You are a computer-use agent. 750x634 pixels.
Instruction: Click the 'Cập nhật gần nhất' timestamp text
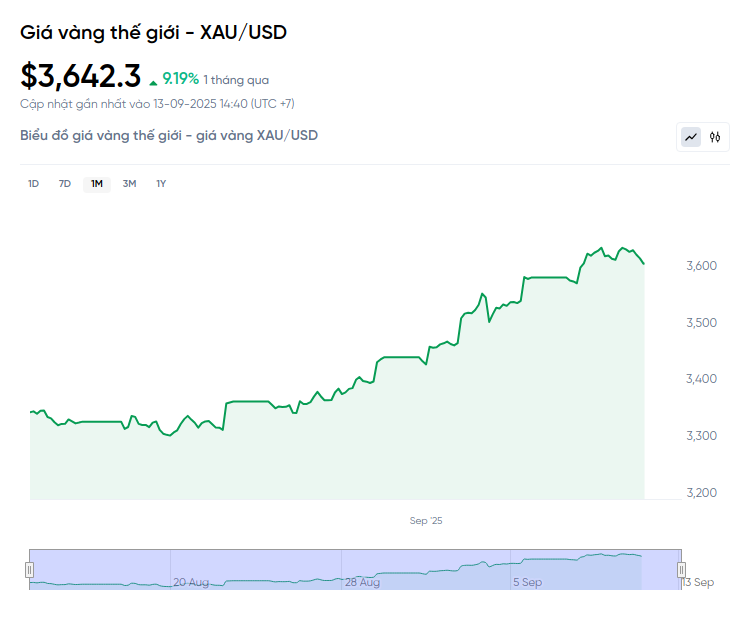click(157, 103)
